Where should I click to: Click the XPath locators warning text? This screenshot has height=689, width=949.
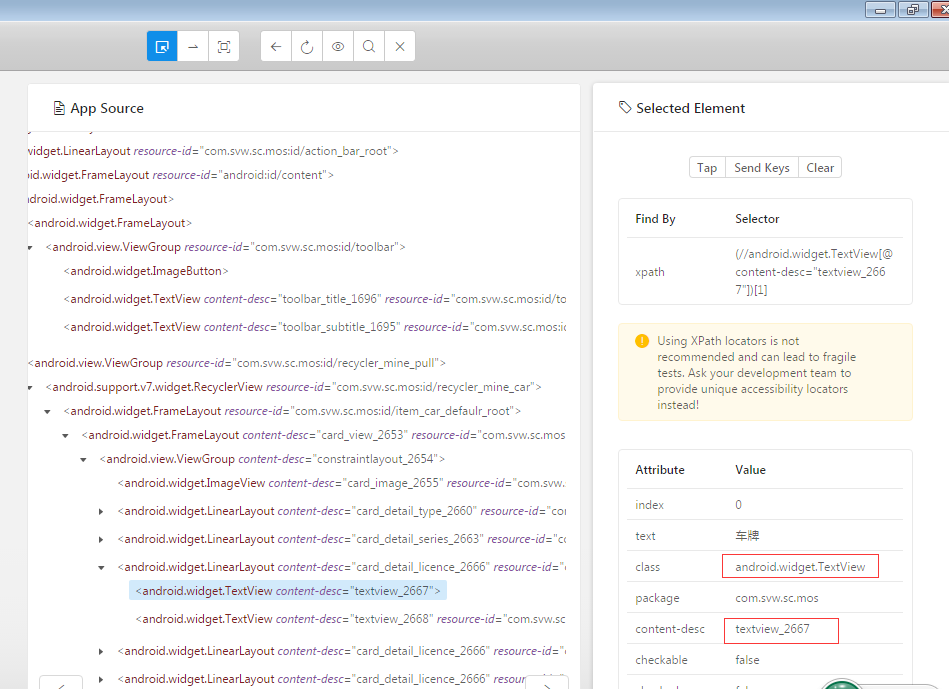point(757,373)
